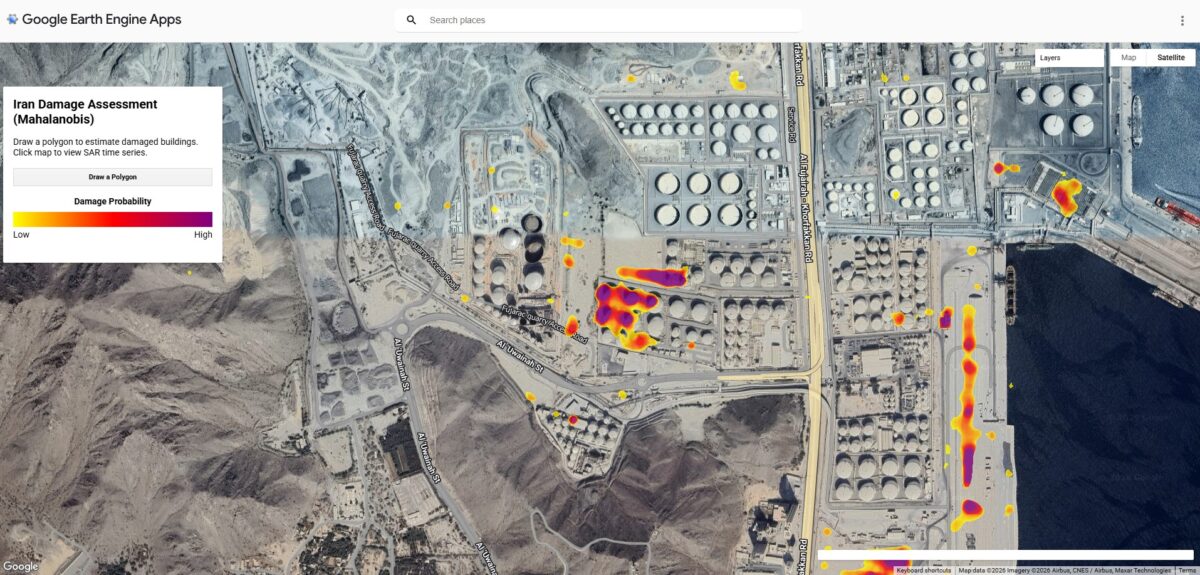The image size is (1200, 575).
Task: Click the Draw a Polygon button
Action: (x=112, y=177)
